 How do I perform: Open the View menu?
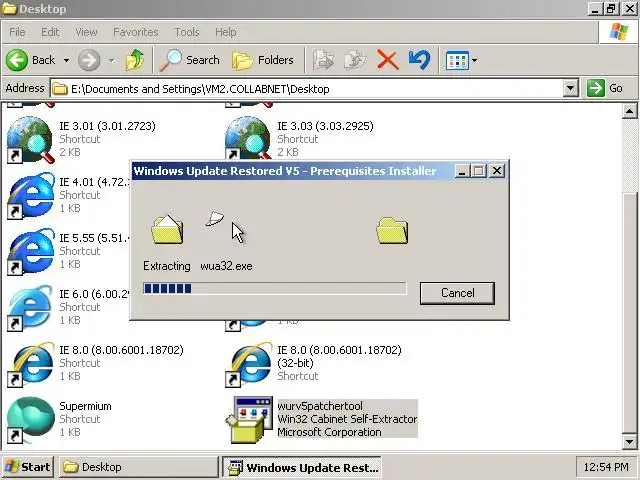[86, 32]
